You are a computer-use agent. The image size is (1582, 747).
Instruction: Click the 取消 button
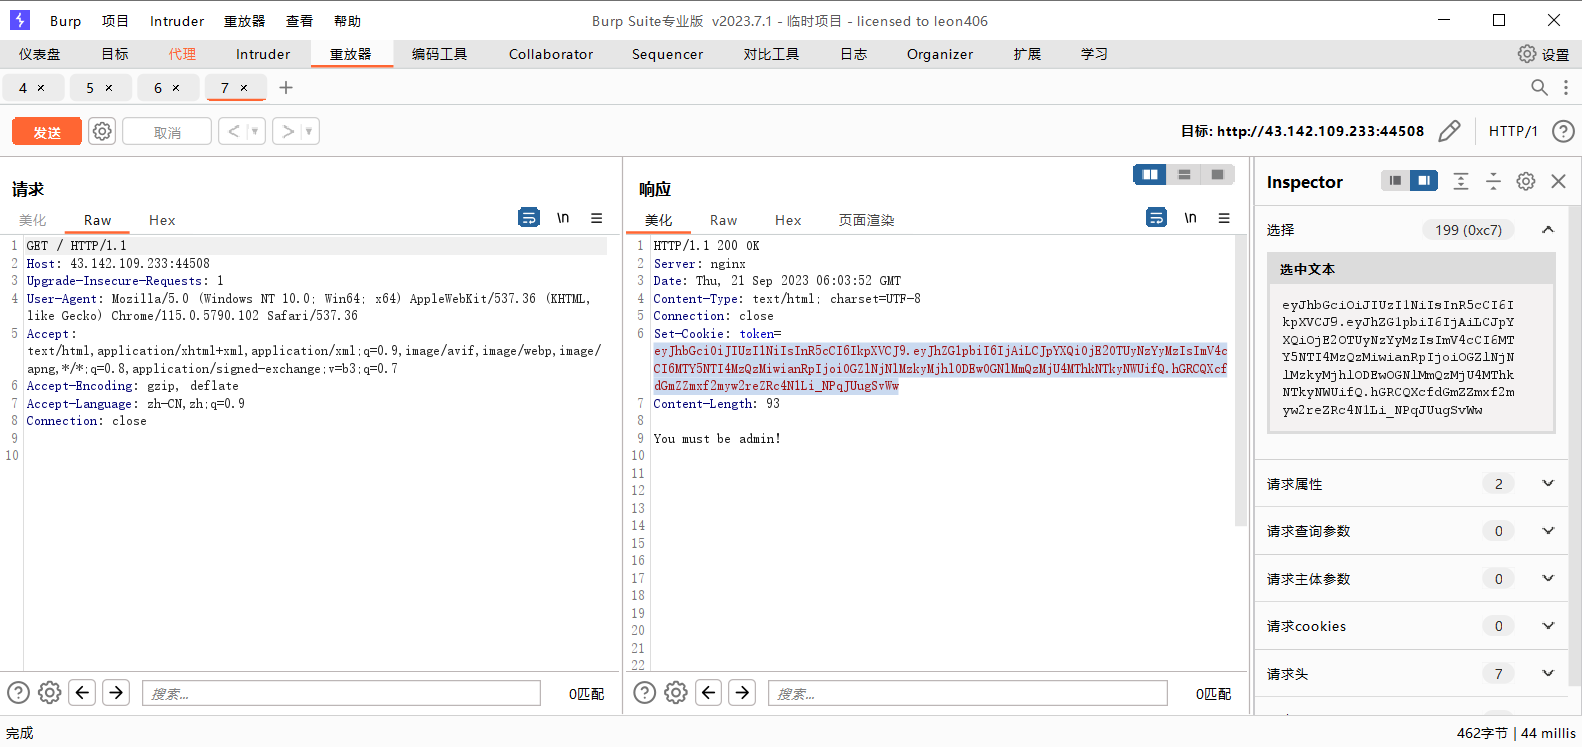(x=167, y=131)
